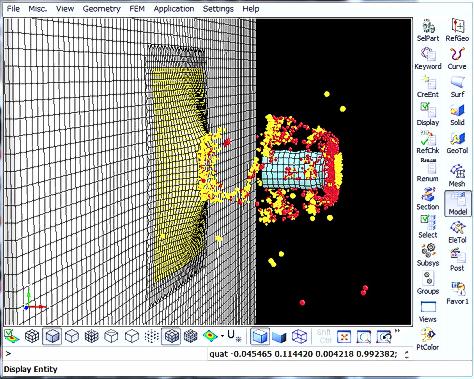The height and width of the screenshot is (379, 474).
Task: Open the Post processing panel
Action: tap(457, 260)
